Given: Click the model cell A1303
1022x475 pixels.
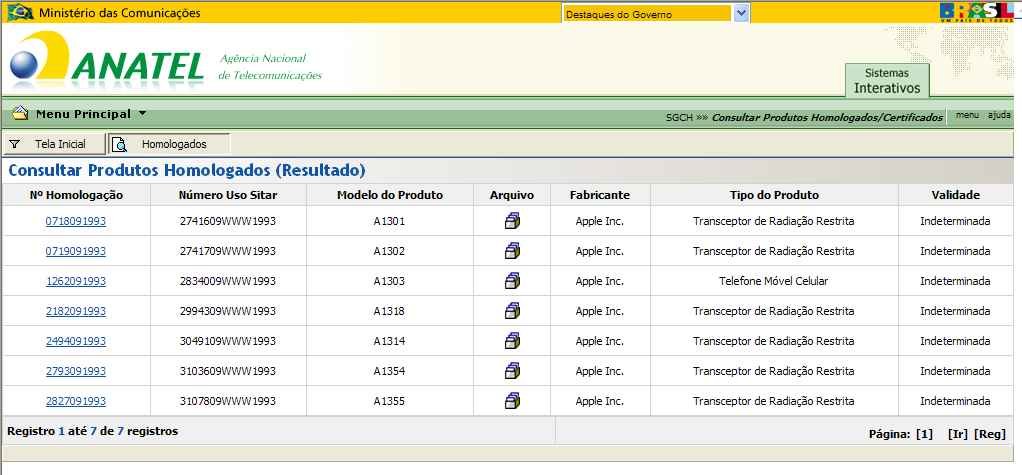Looking at the screenshot, I should [389, 281].
